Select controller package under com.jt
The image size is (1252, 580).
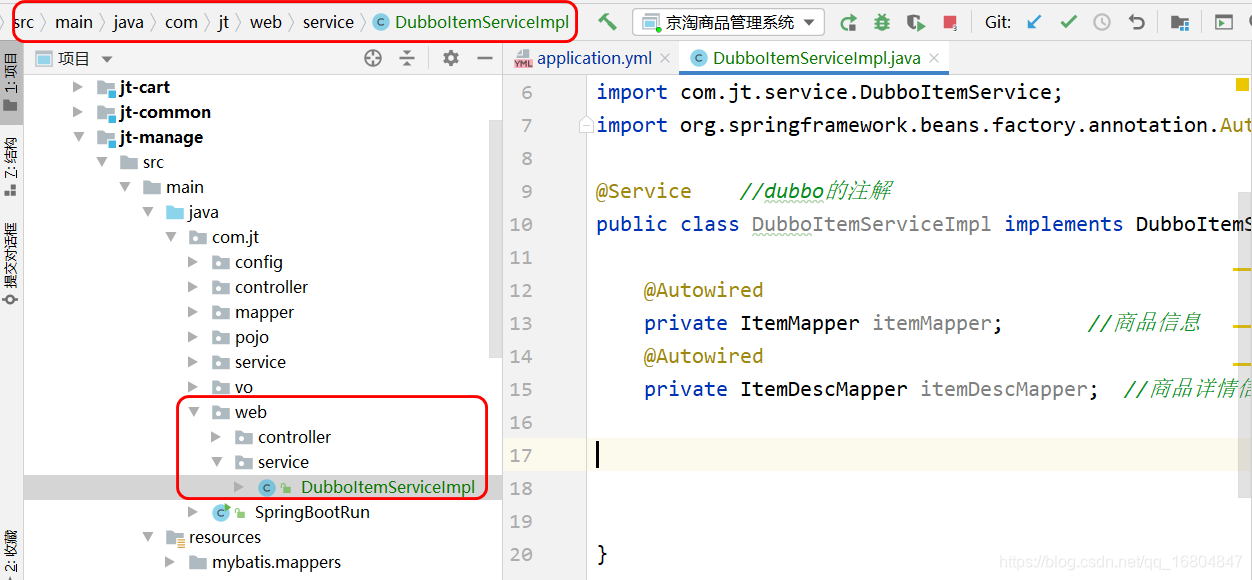click(x=271, y=287)
